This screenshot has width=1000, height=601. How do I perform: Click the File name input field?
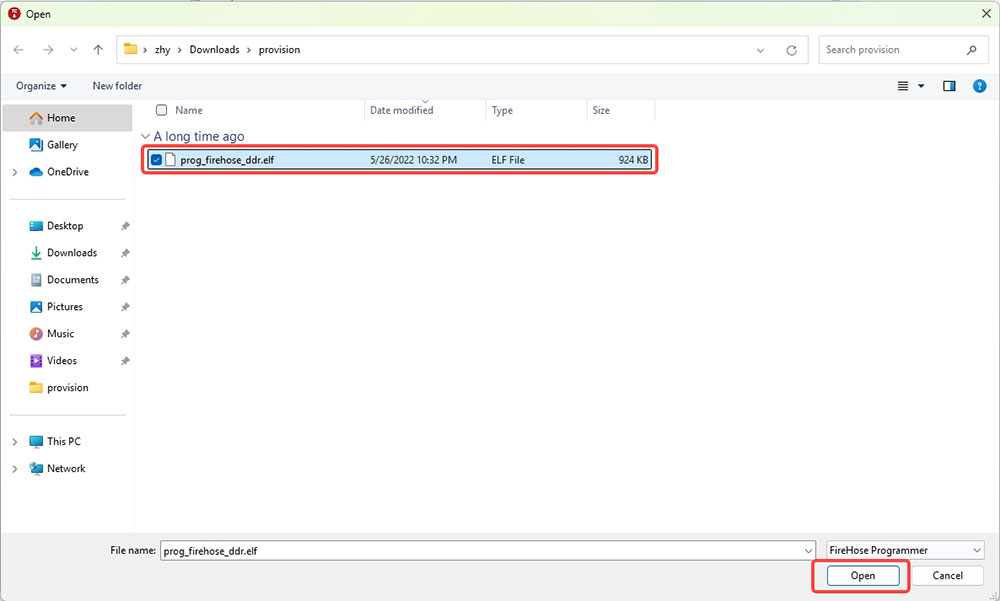point(481,551)
